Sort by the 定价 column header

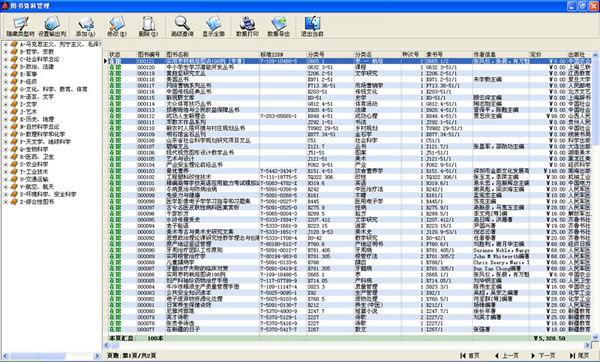point(548,54)
